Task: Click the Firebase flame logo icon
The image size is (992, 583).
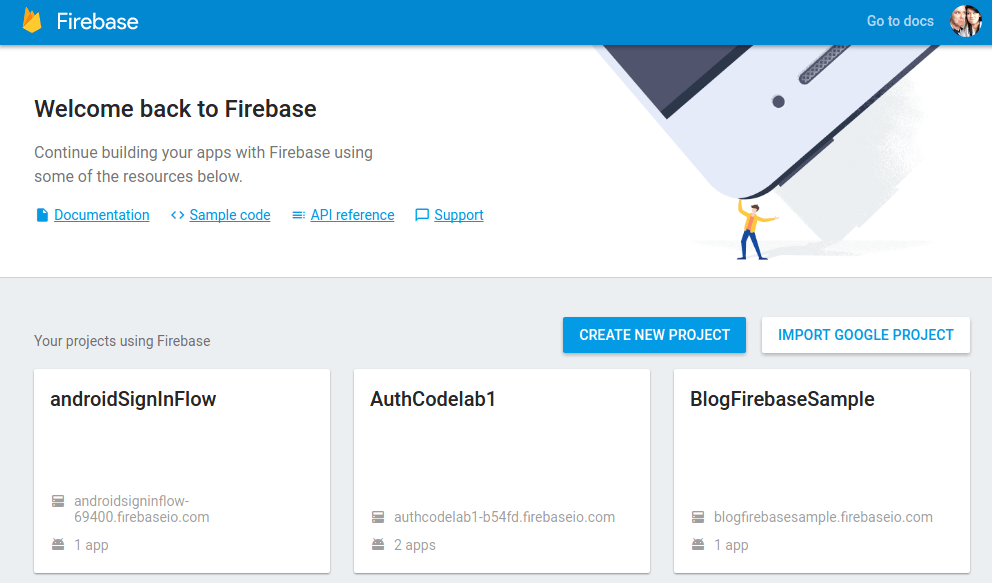Action: coord(32,21)
